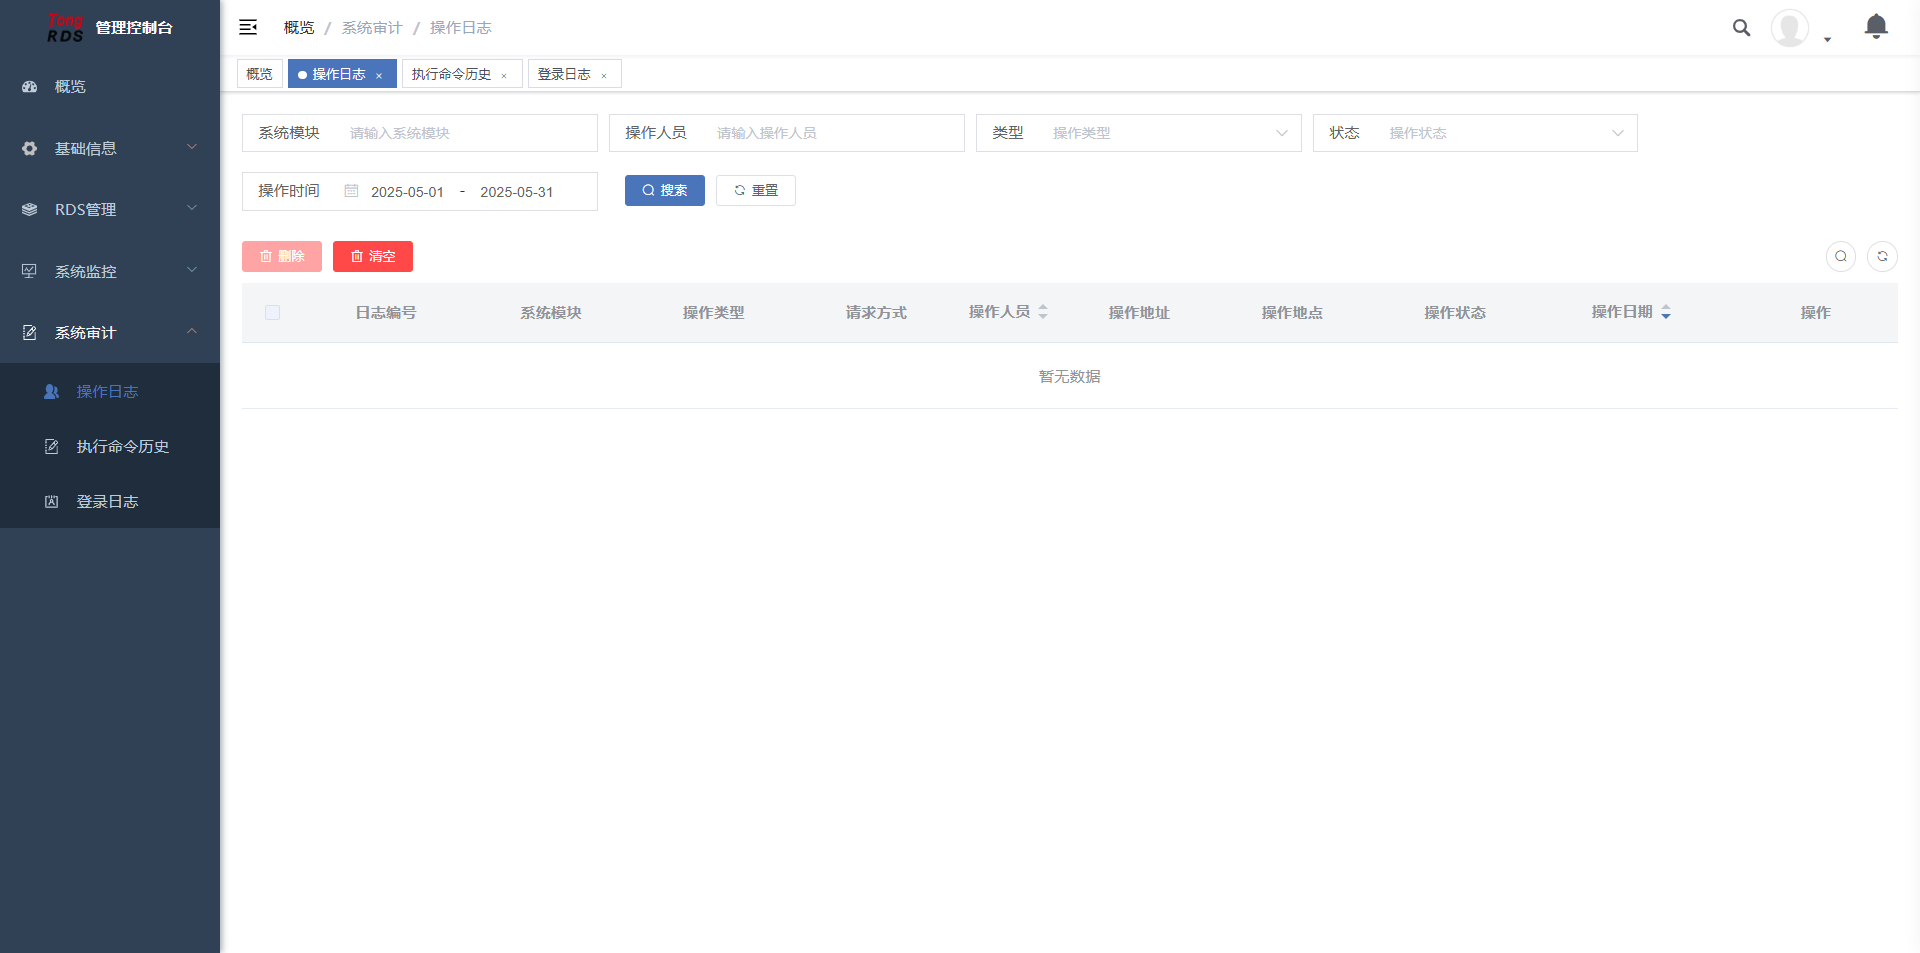Click the 请求方式 column header
The image size is (1920, 953).
pyautogui.click(x=876, y=313)
